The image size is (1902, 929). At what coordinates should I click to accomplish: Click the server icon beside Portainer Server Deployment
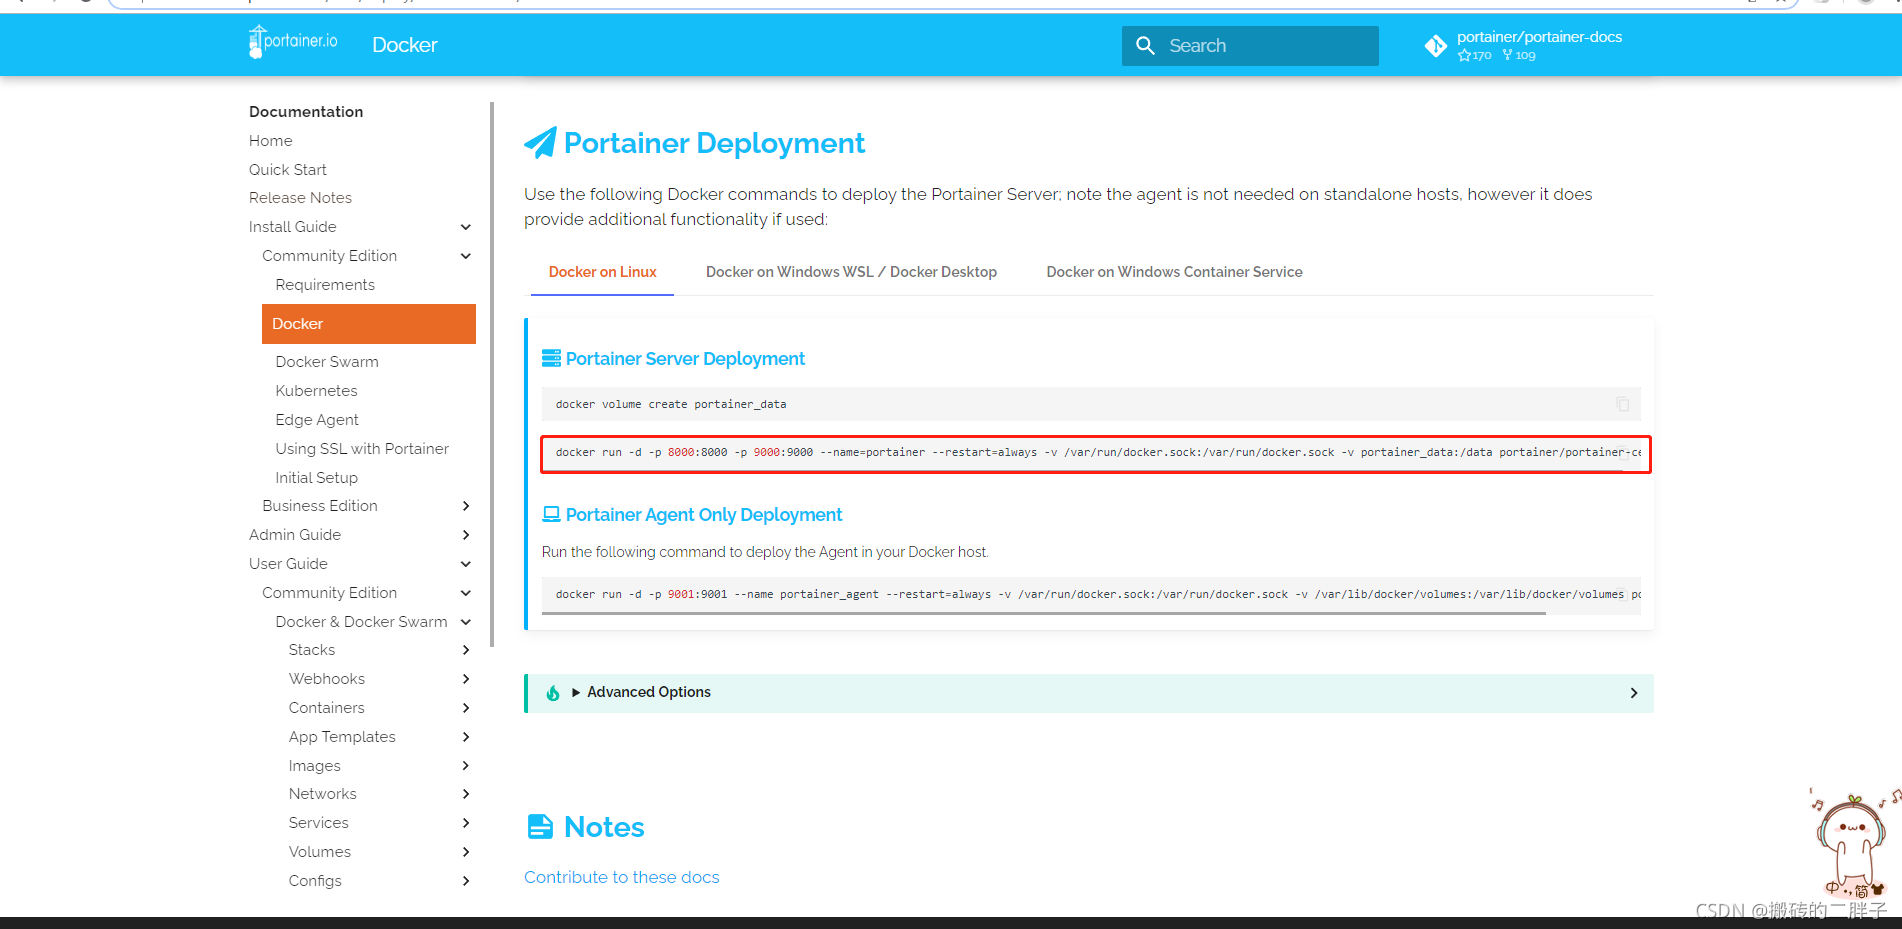coord(551,358)
